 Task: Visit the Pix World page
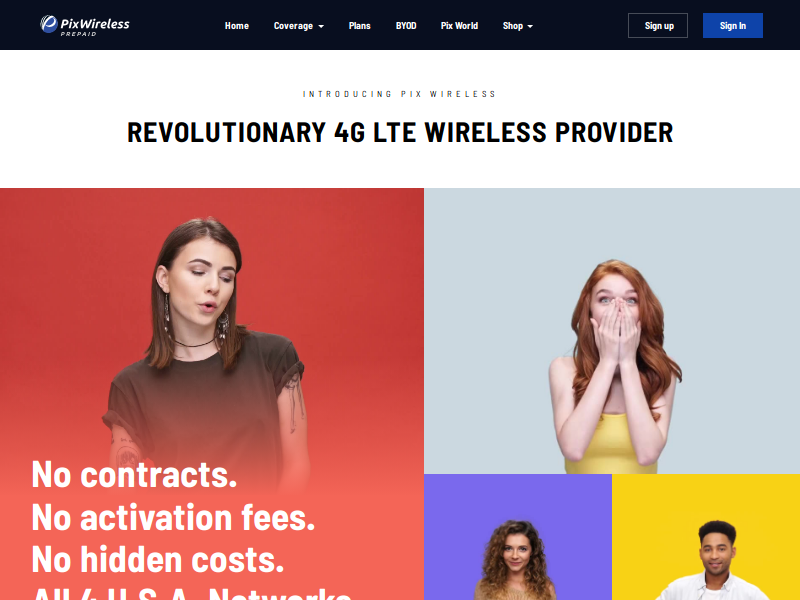pos(459,26)
